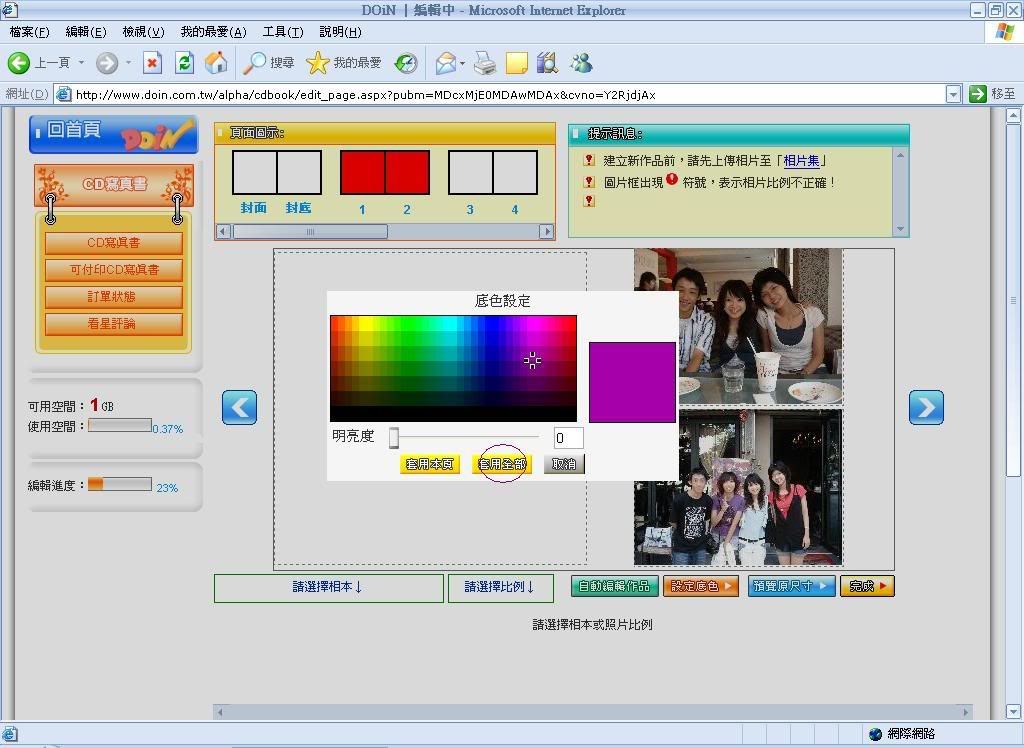Open the 請選擇相本 album dropdown
Viewport: 1024px width, 748px height.
click(328, 588)
